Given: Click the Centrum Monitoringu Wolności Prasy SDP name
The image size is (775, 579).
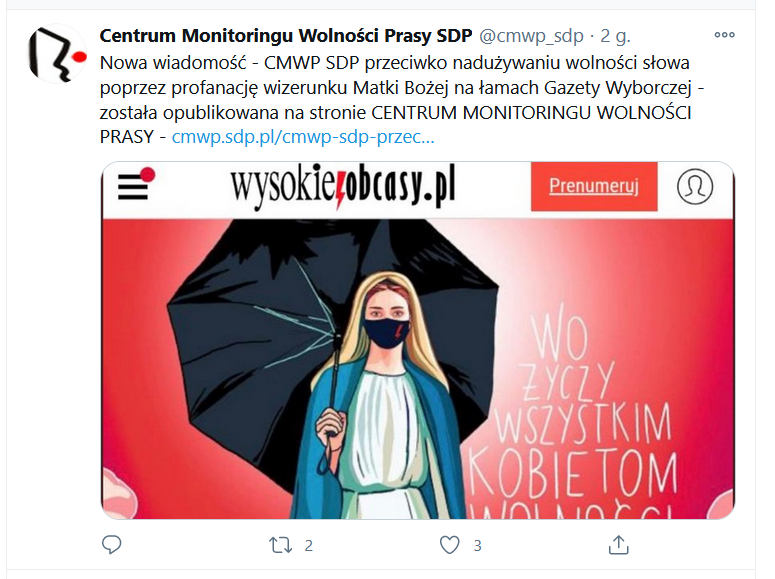Looking at the screenshot, I should (x=286, y=36).
